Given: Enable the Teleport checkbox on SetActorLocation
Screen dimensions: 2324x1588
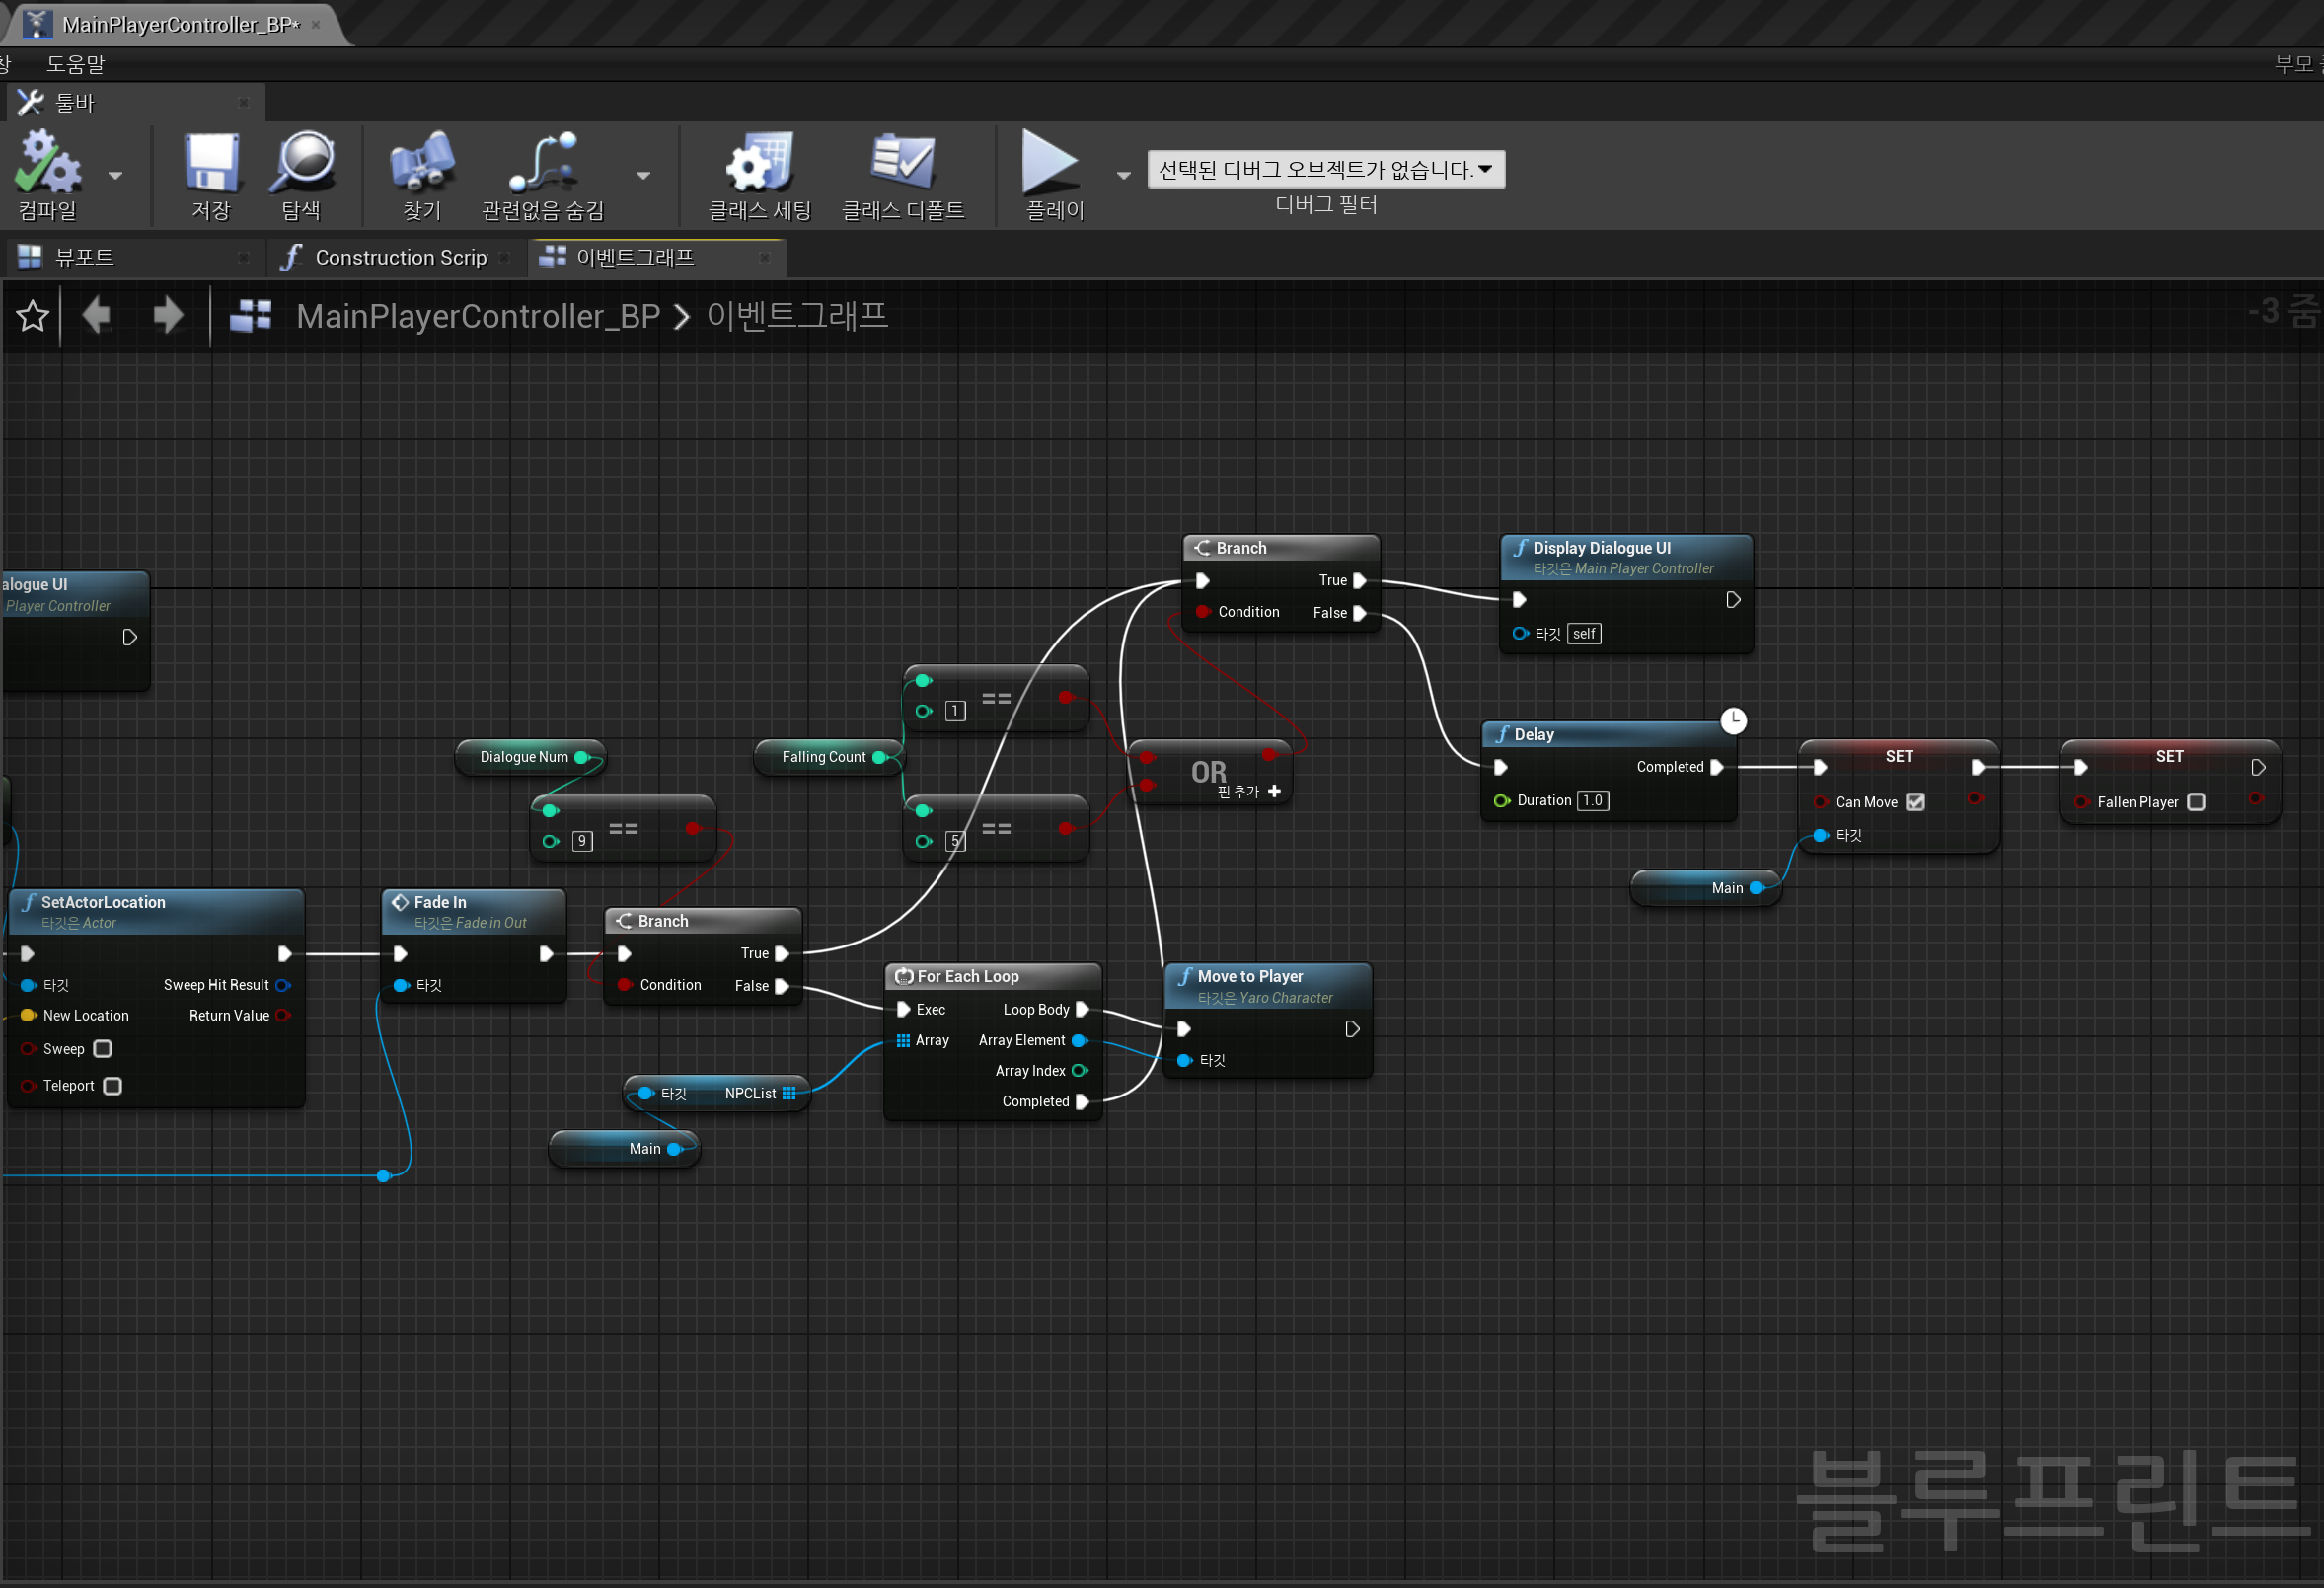Looking at the screenshot, I should (112, 1086).
